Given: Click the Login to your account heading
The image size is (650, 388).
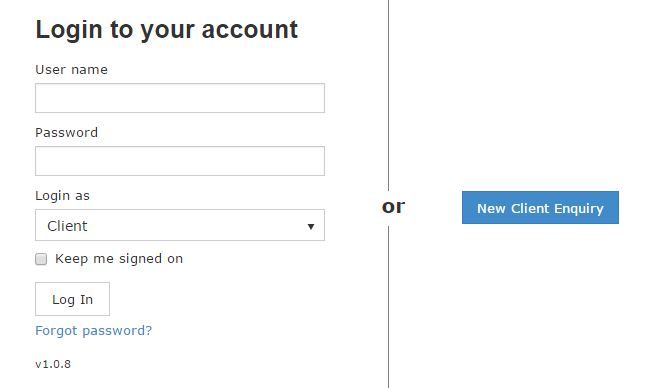Looking at the screenshot, I should (167, 30).
